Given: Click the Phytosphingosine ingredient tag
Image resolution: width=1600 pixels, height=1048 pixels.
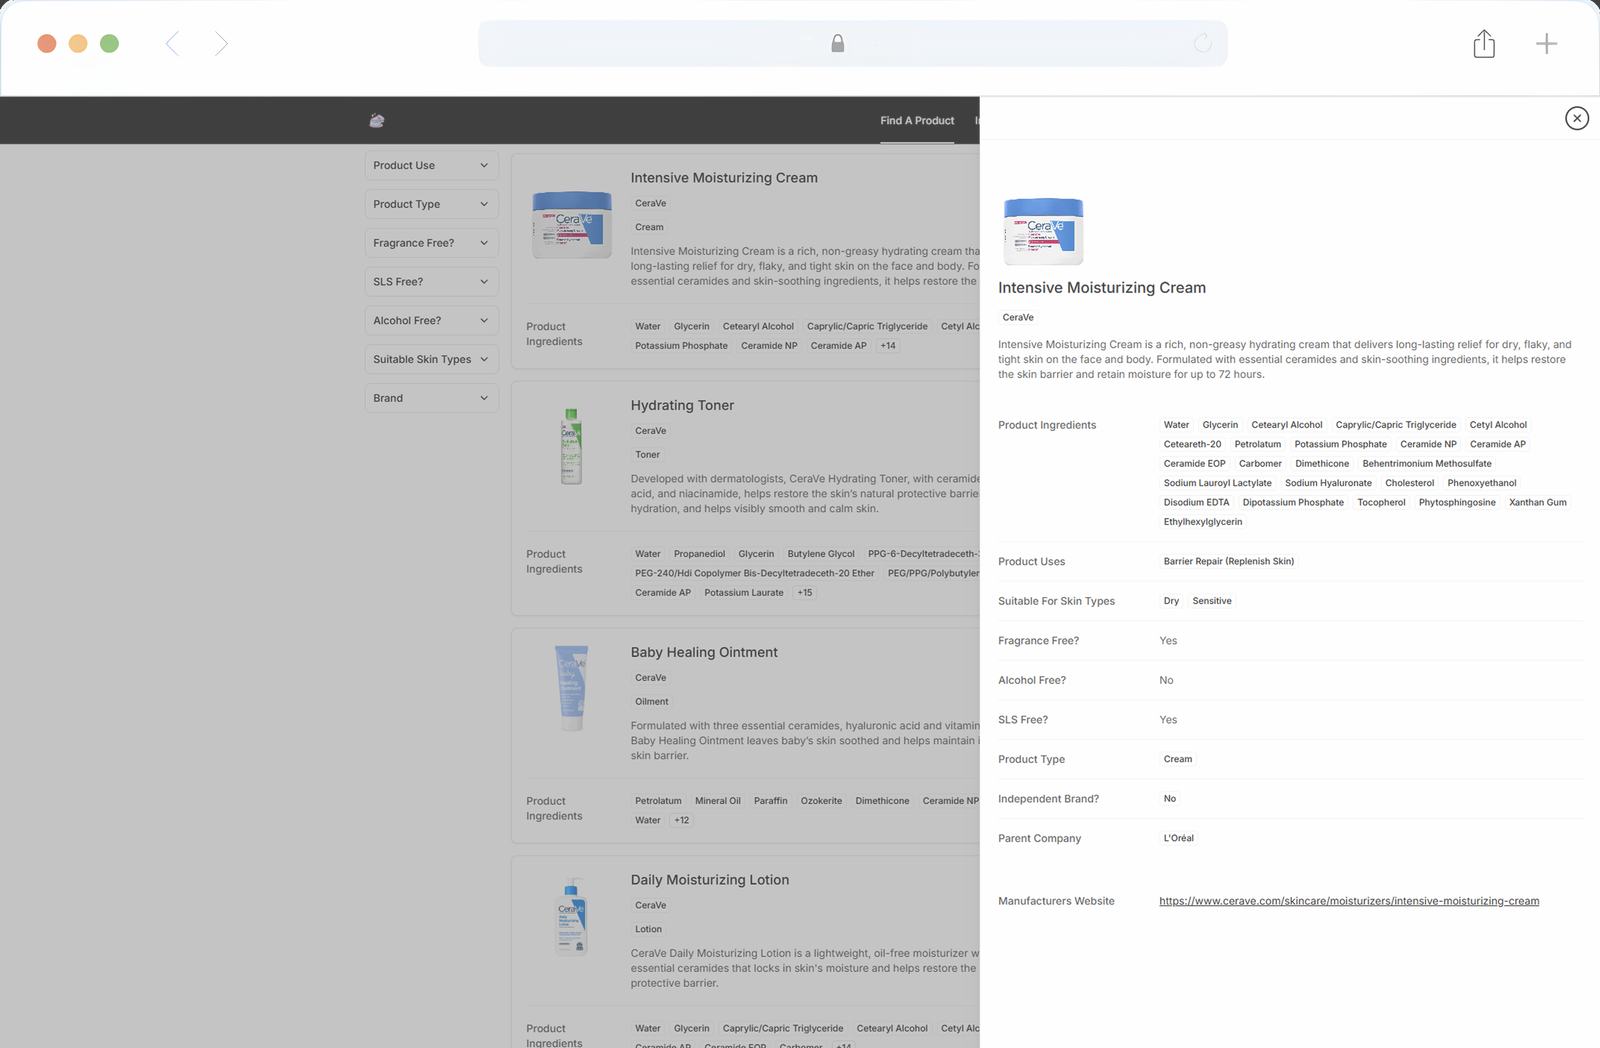Looking at the screenshot, I should [x=1457, y=503].
